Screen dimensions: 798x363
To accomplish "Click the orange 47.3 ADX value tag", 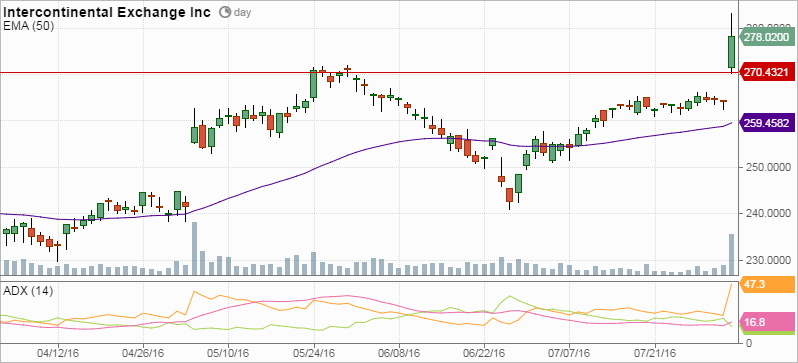I will (x=767, y=284).
